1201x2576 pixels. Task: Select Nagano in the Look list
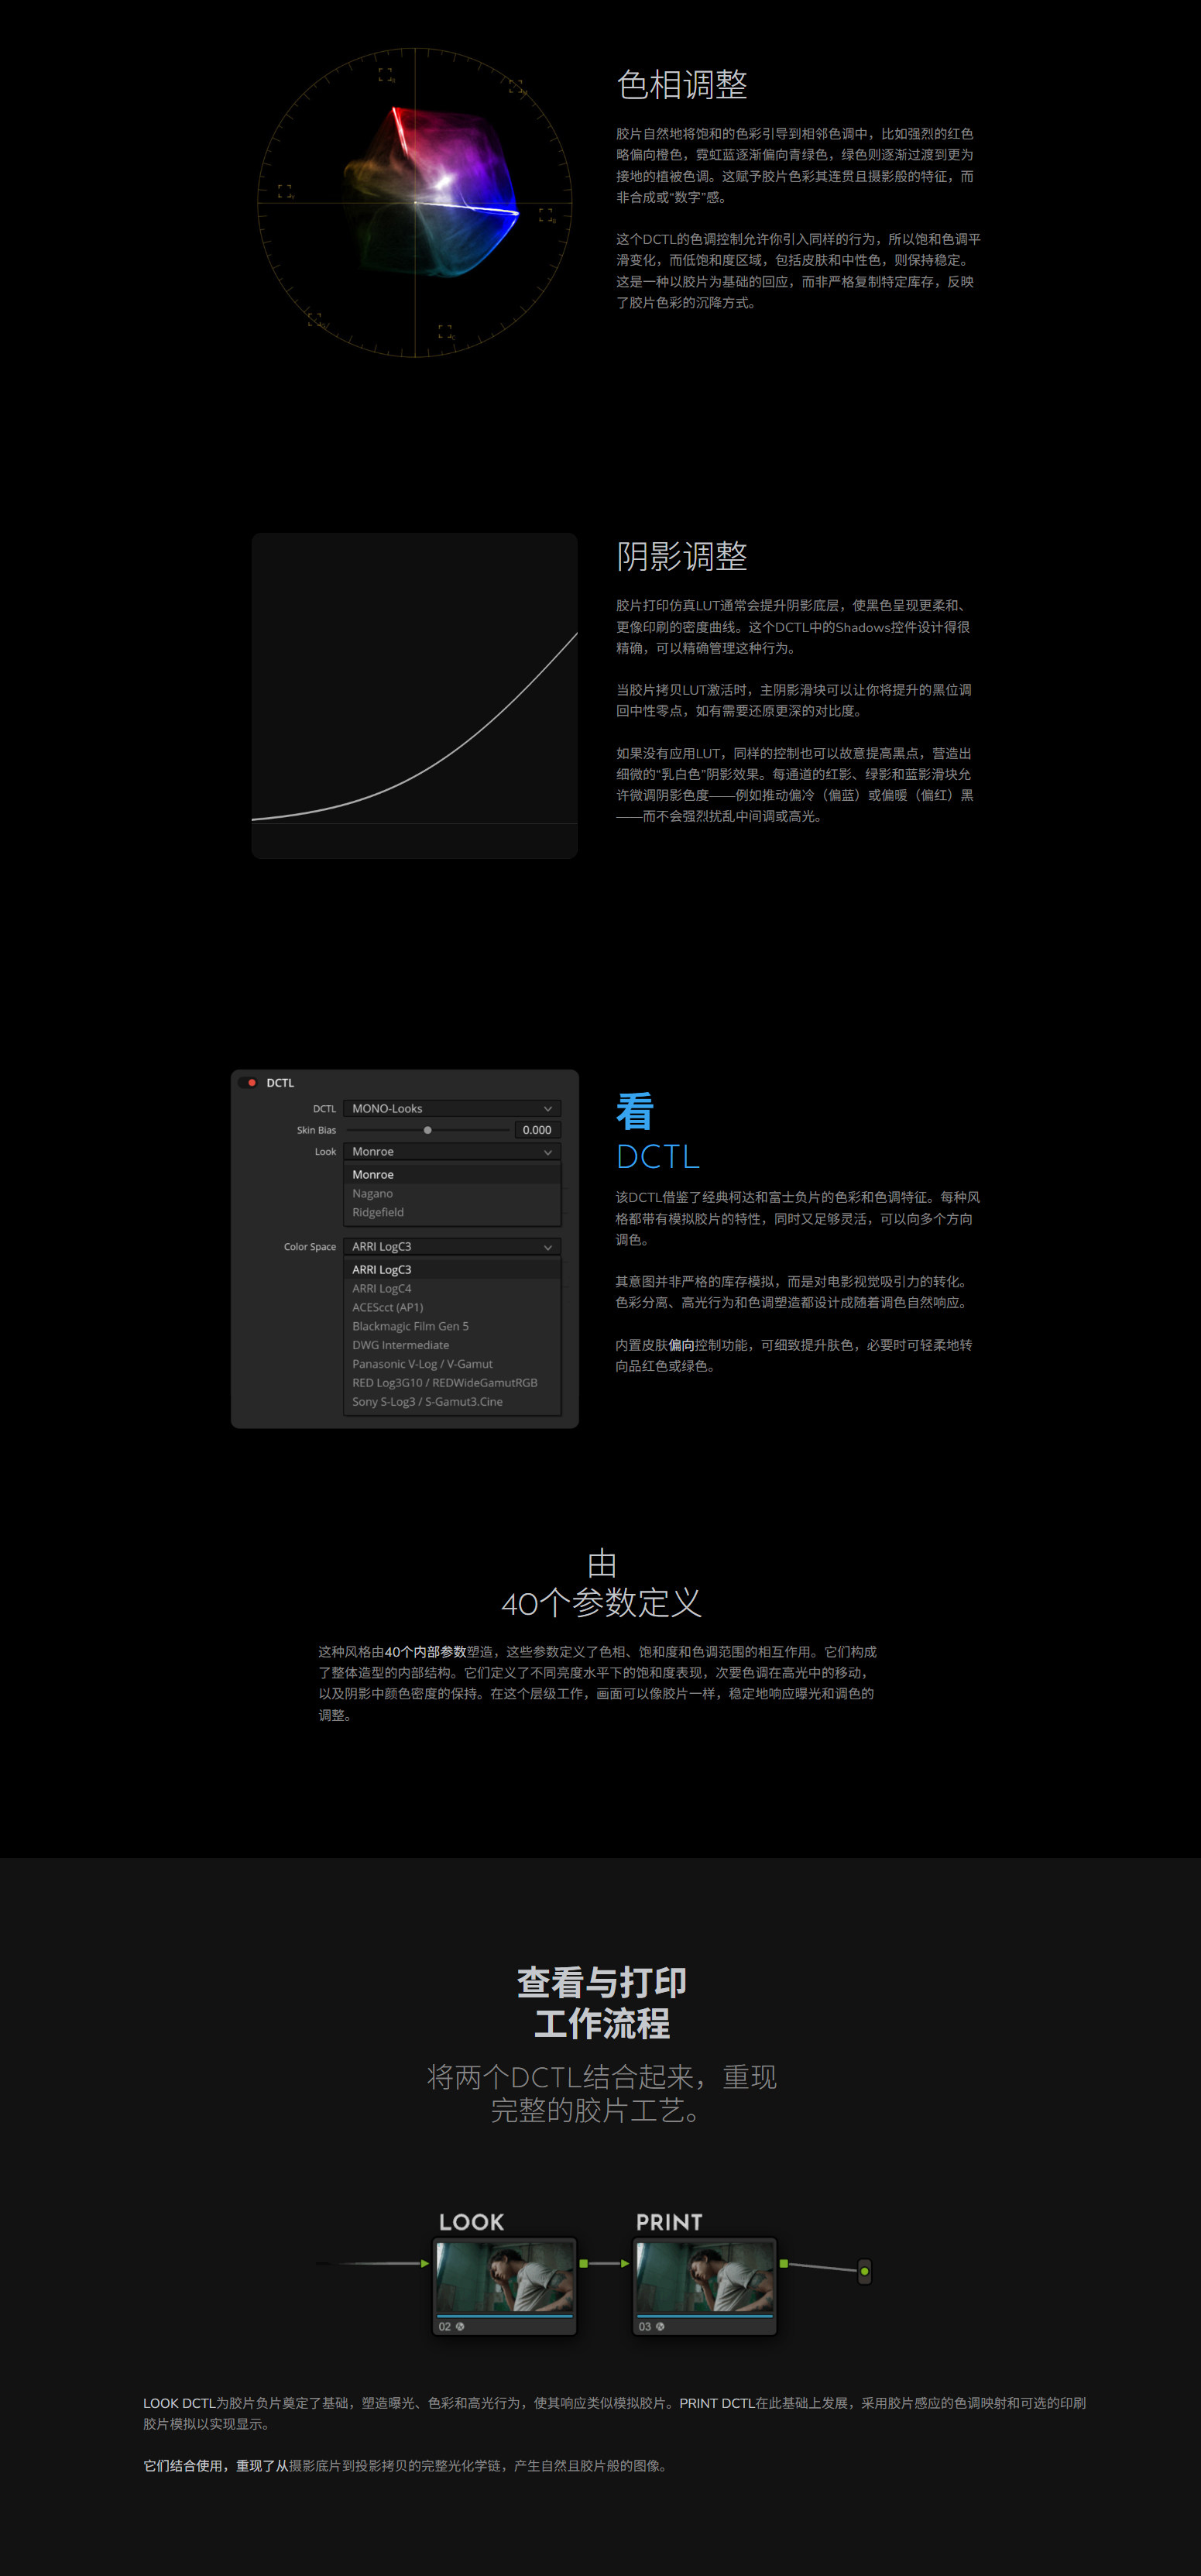pyautogui.click(x=452, y=1193)
